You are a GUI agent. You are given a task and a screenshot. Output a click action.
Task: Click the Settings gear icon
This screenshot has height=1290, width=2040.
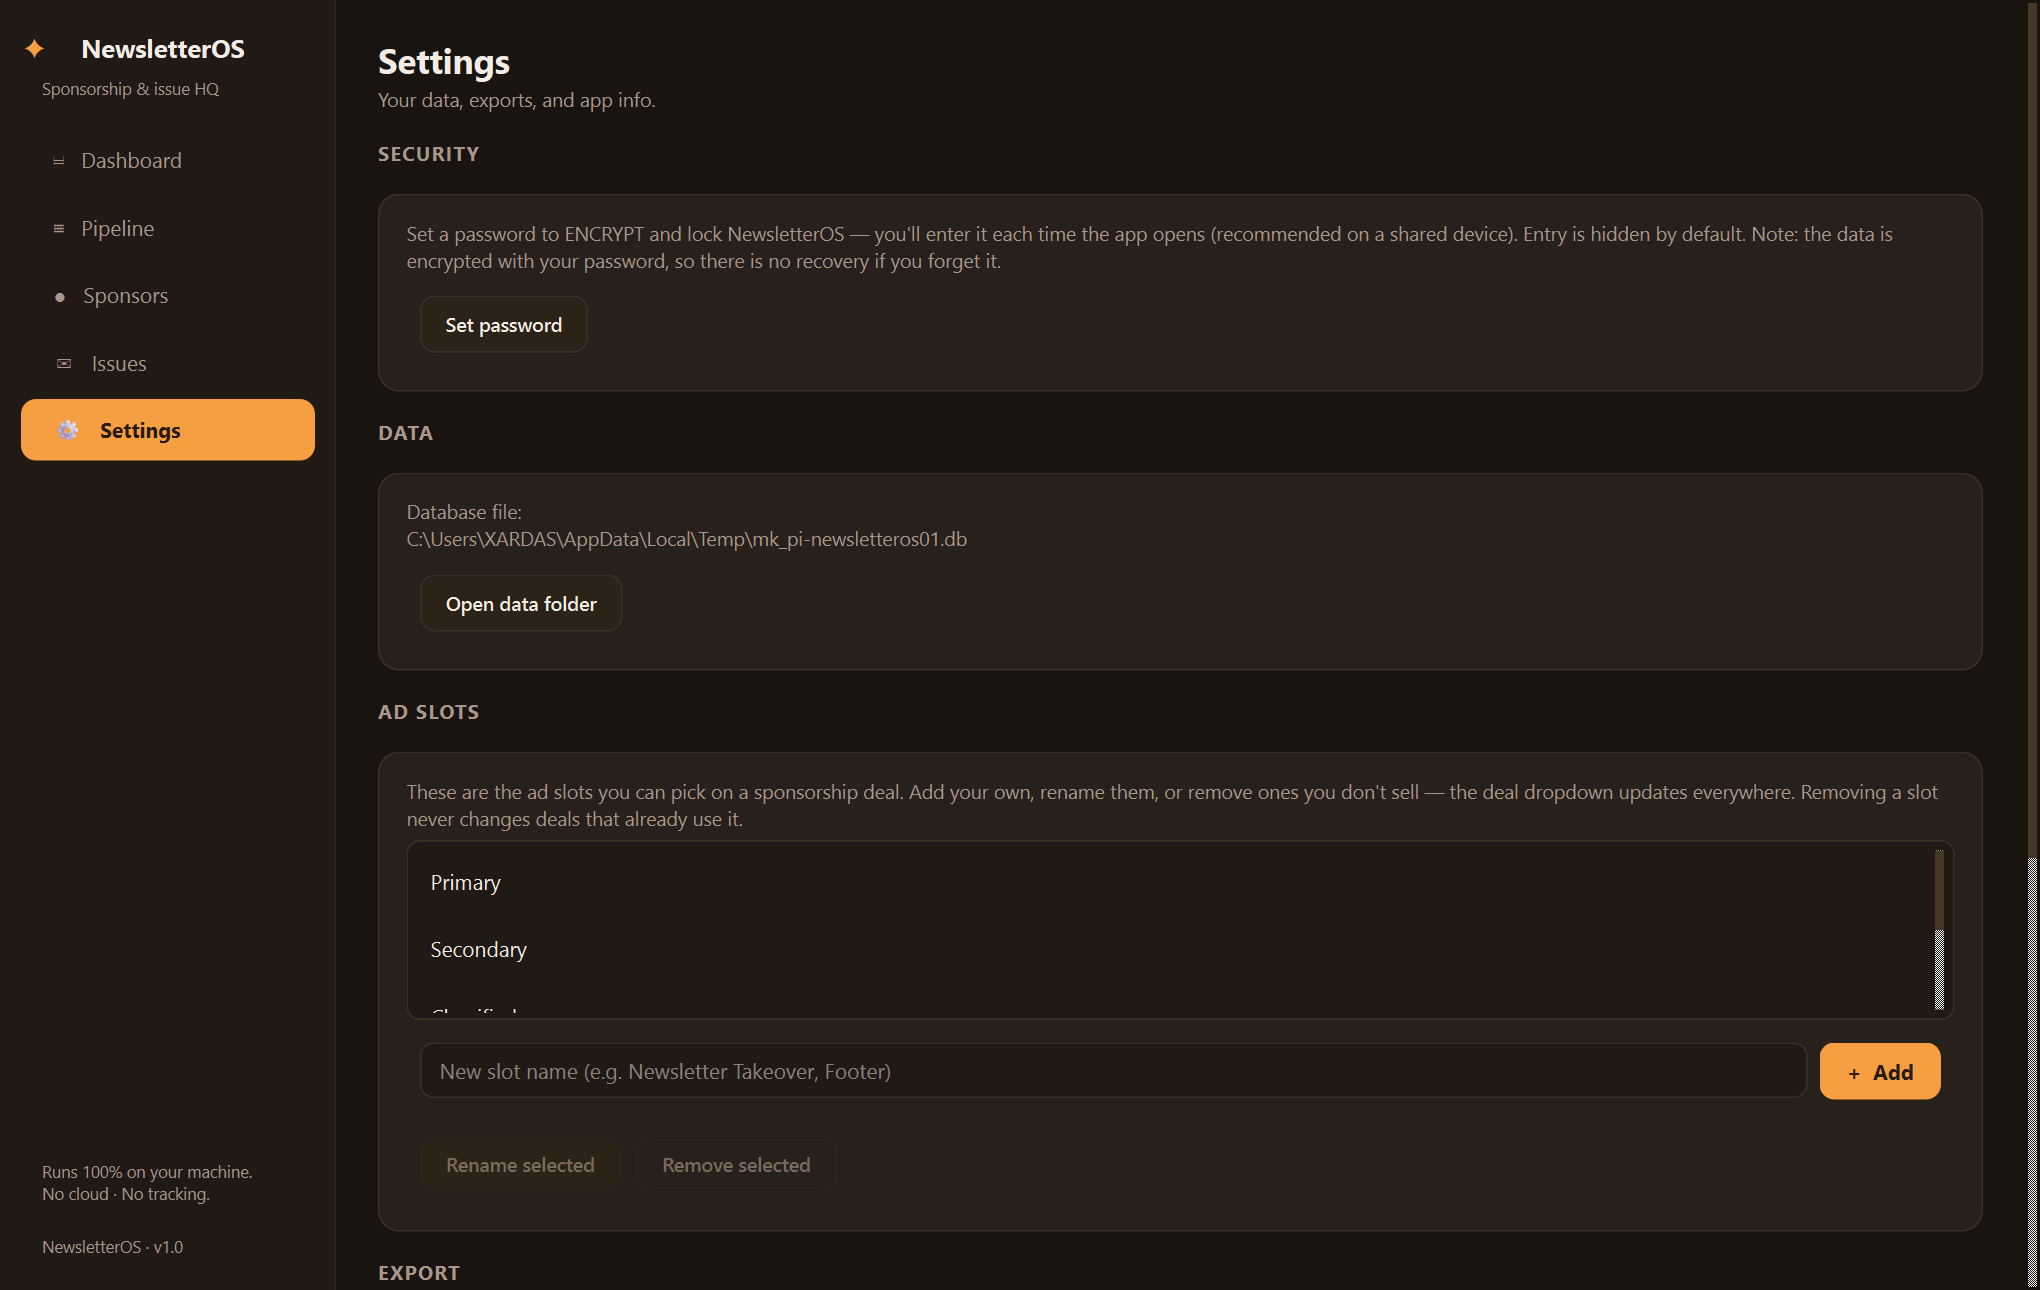pos(68,430)
